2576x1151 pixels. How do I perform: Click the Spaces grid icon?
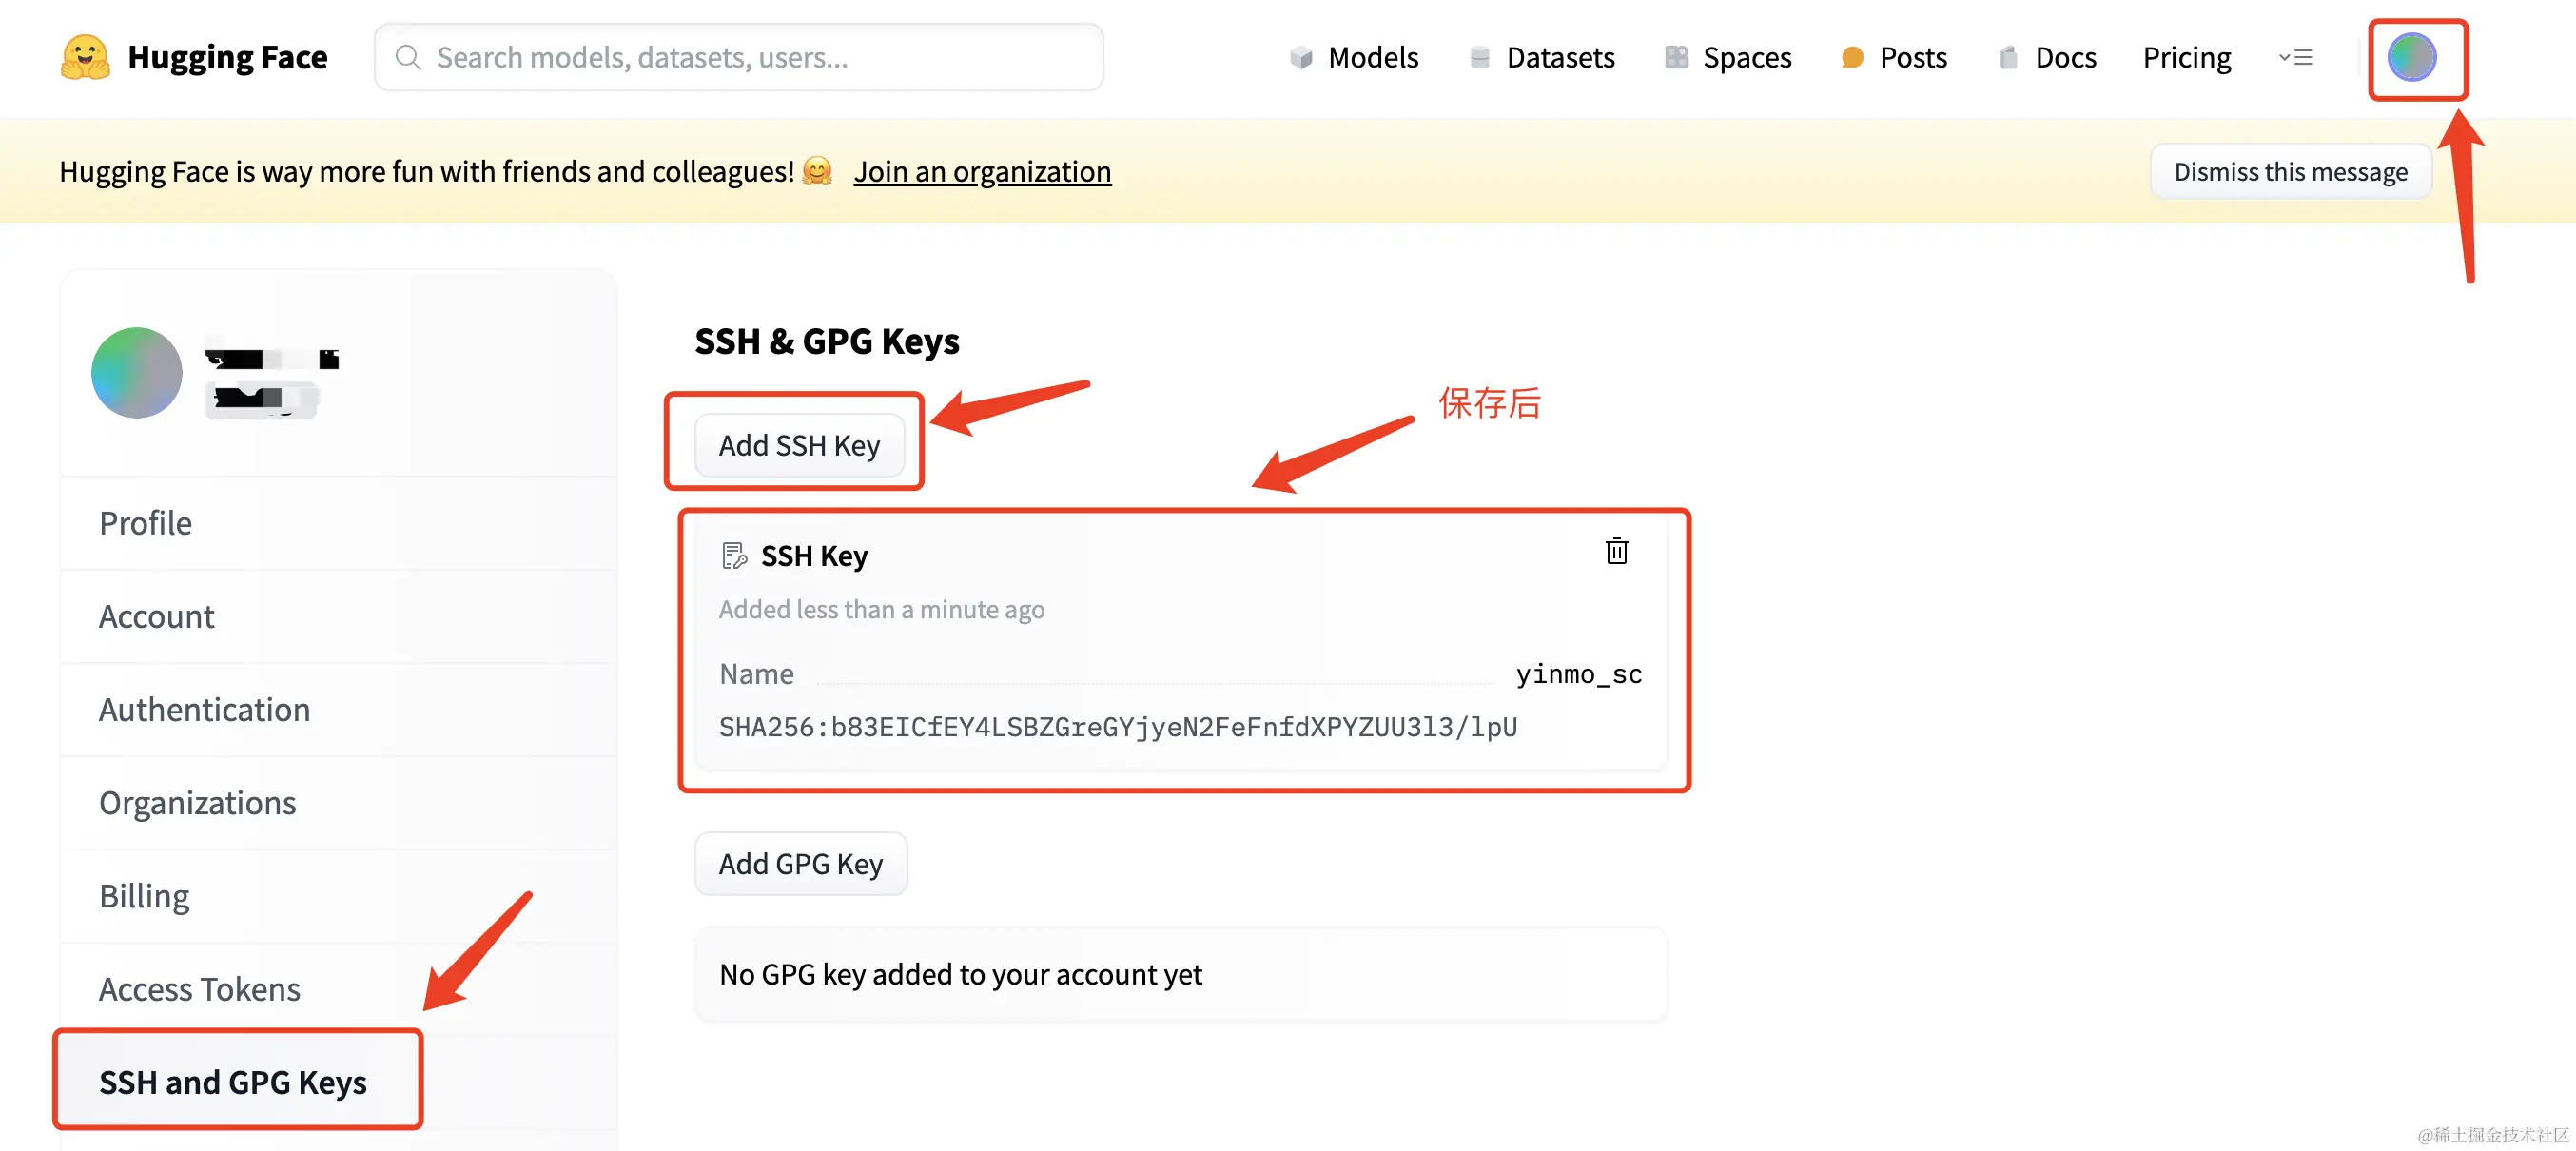(1676, 58)
